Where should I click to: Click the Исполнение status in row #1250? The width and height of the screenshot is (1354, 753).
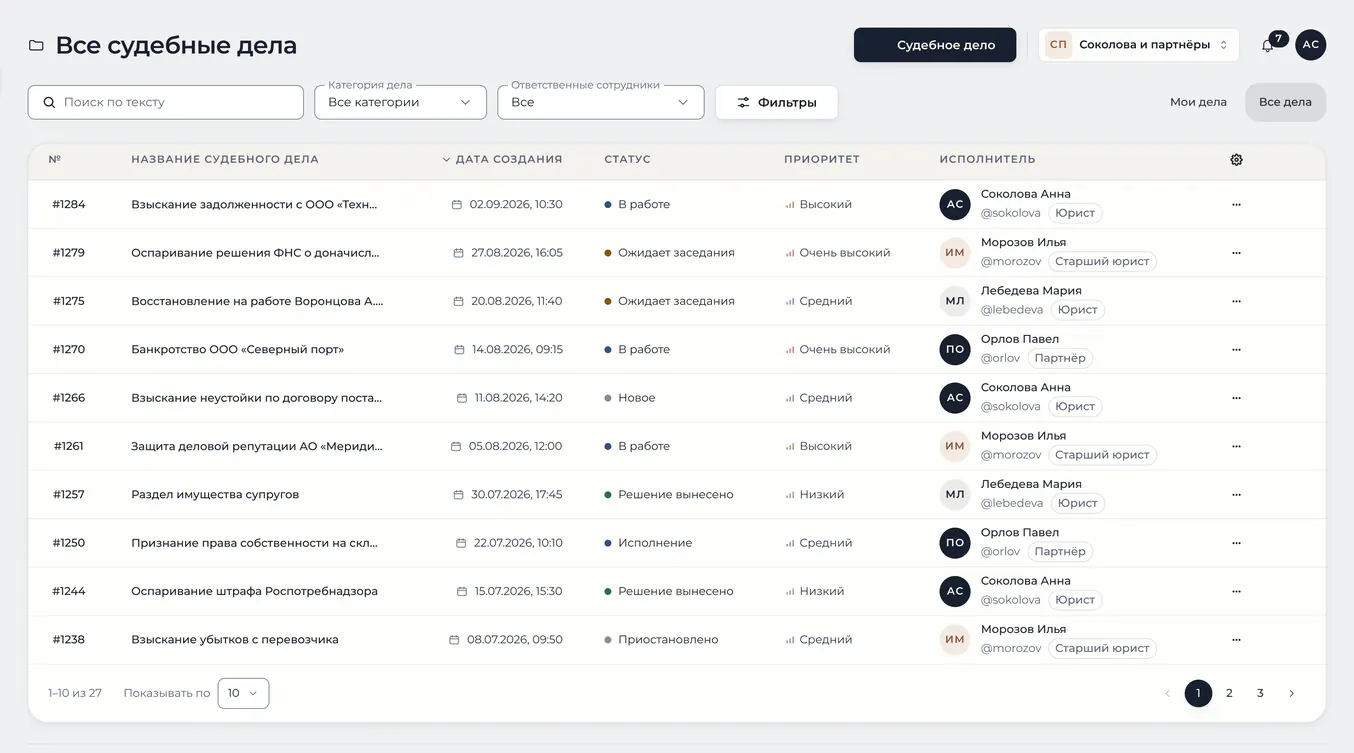[648, 543]
